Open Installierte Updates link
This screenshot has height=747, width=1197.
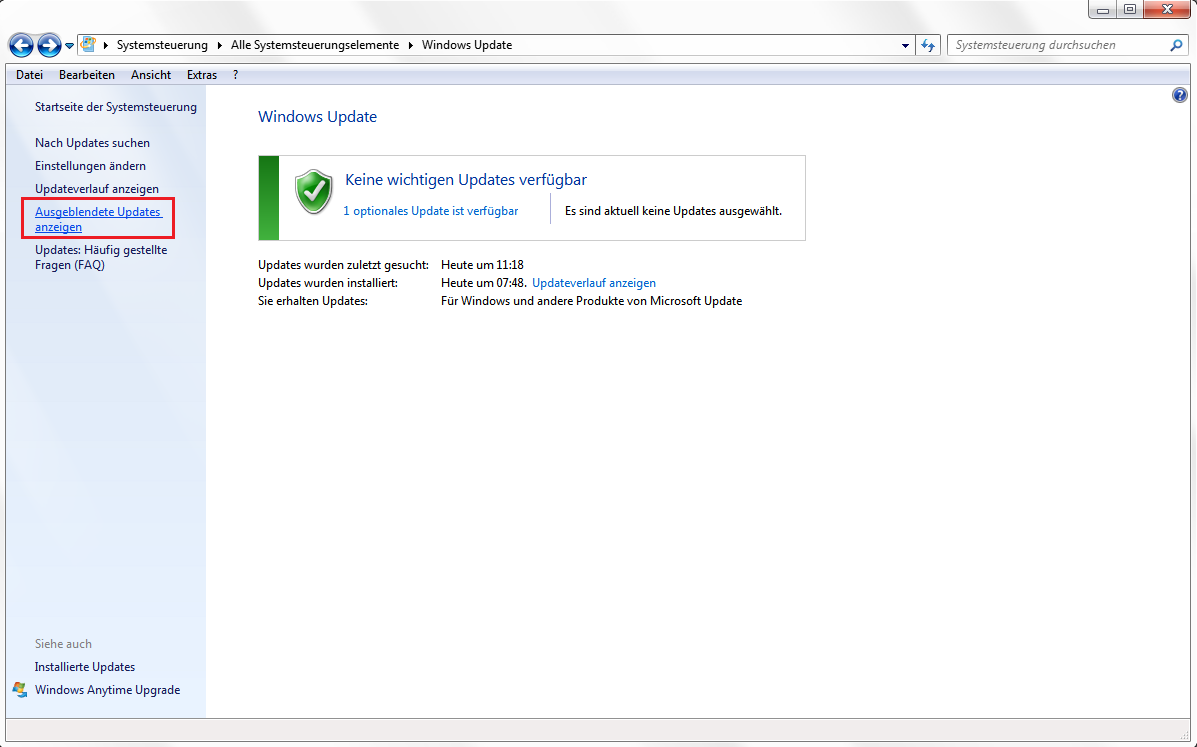click(x=85, y=667)
